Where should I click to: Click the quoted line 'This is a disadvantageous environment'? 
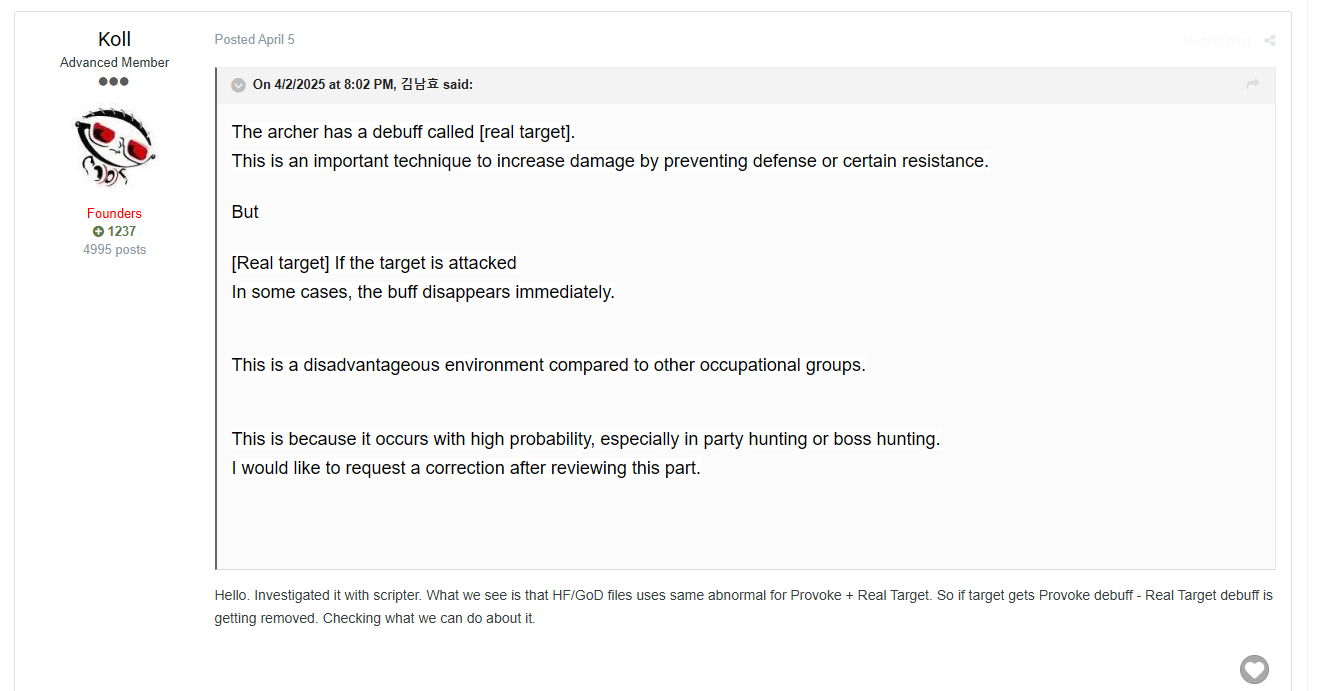(548, 365)
